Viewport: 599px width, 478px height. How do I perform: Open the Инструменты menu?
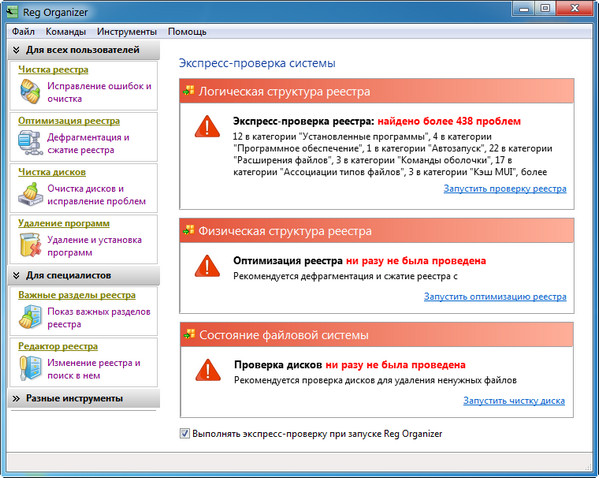(x=127, y=31)
